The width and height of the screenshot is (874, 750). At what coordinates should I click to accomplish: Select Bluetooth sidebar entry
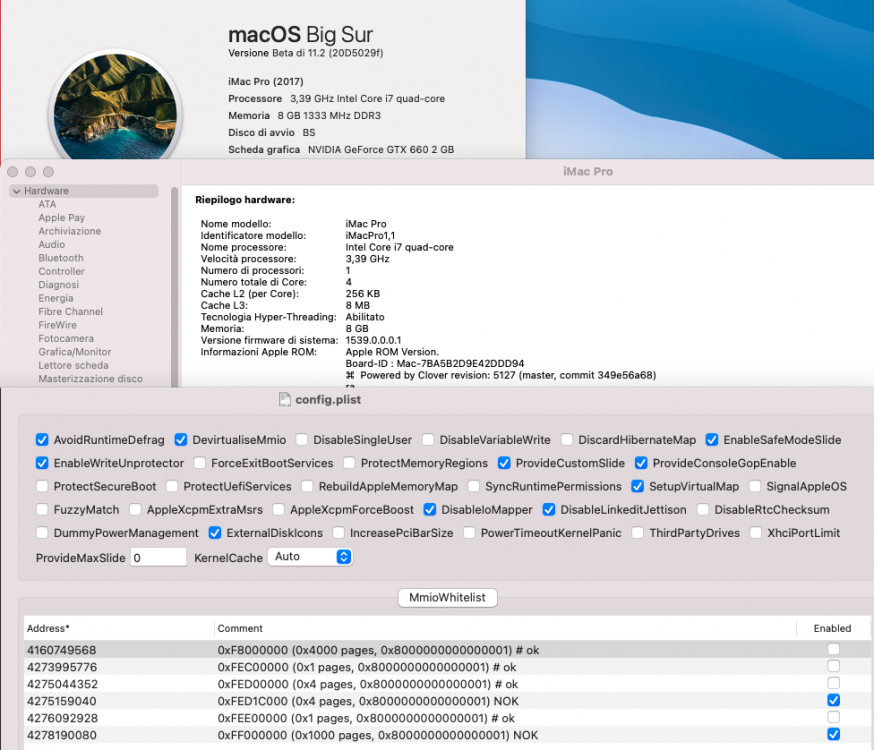pyautogui.click(x=61, y=258)
